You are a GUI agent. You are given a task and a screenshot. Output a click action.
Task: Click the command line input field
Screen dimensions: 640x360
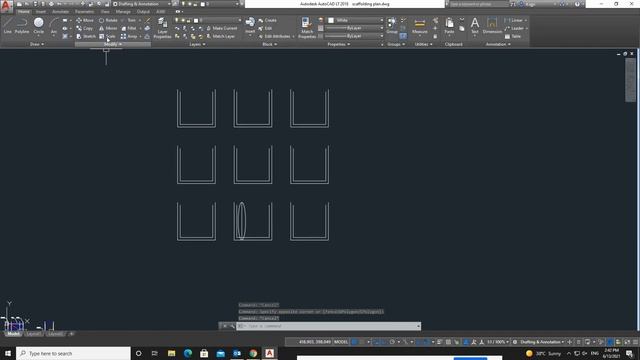(329, 326)
